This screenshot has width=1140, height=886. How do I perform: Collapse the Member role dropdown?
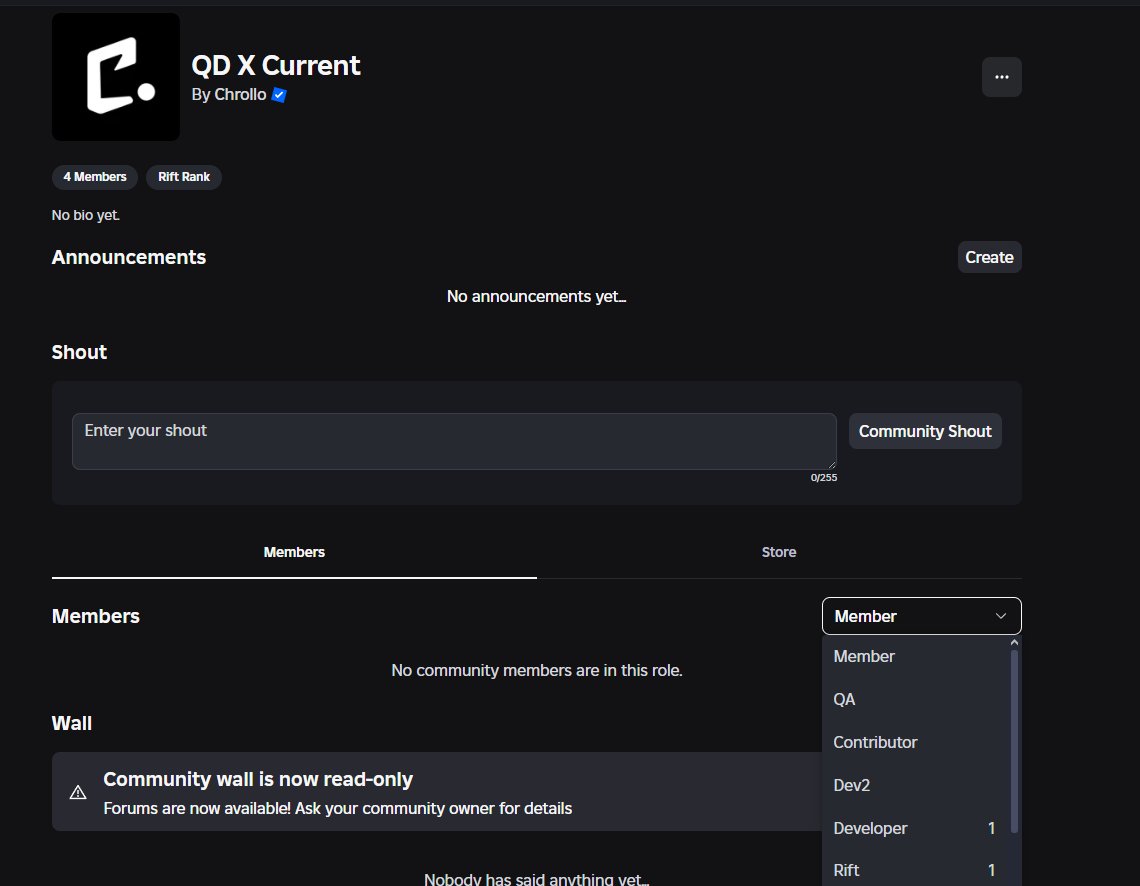point(921,616)
